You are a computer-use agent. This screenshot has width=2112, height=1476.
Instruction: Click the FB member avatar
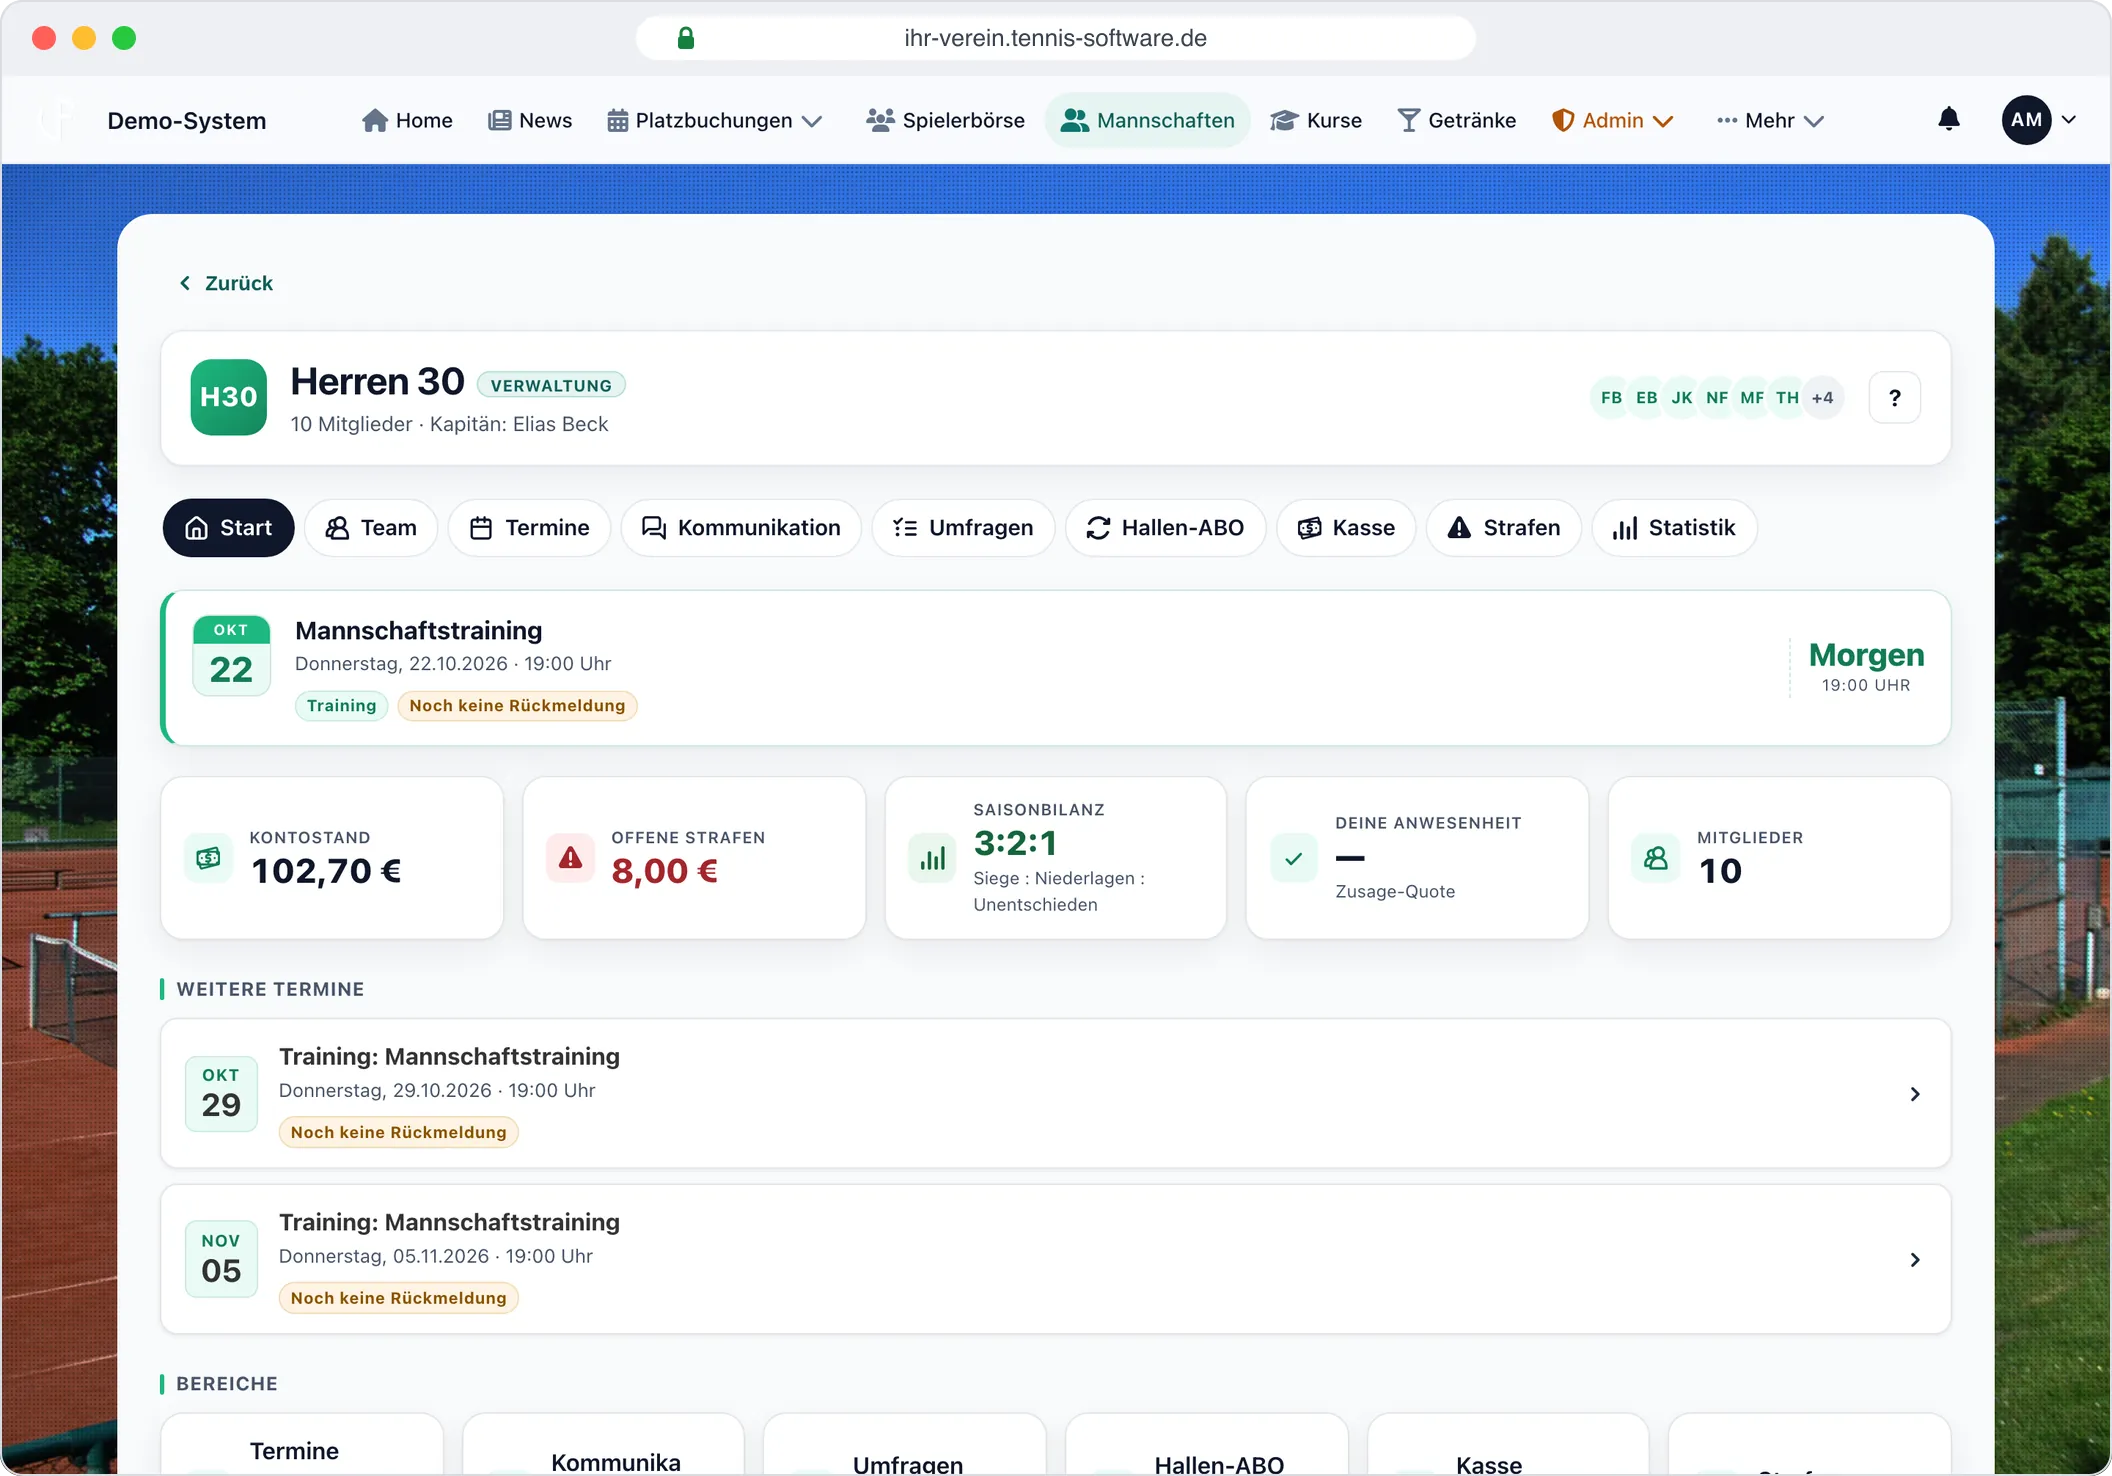tap(1611, 398)
